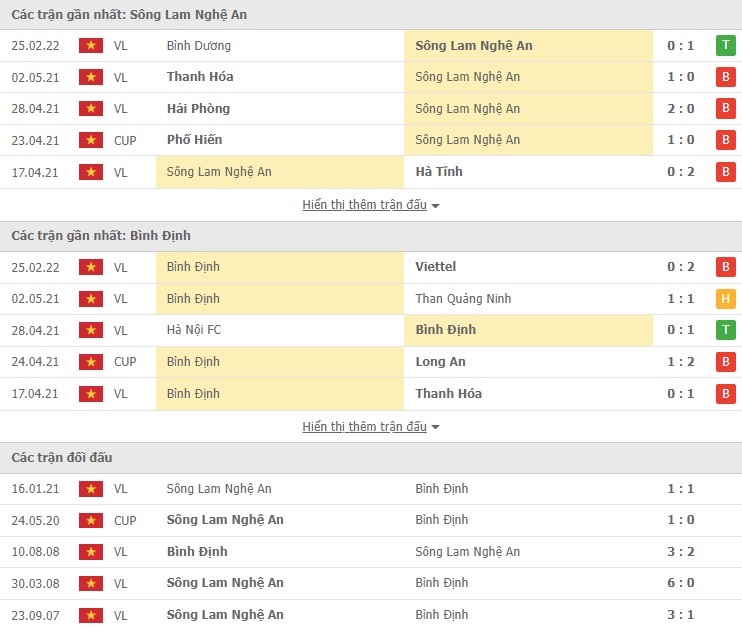The image size is (742, 628).
Task: Select Phố Hiến team name in CUP row
Action: point(194,140)
